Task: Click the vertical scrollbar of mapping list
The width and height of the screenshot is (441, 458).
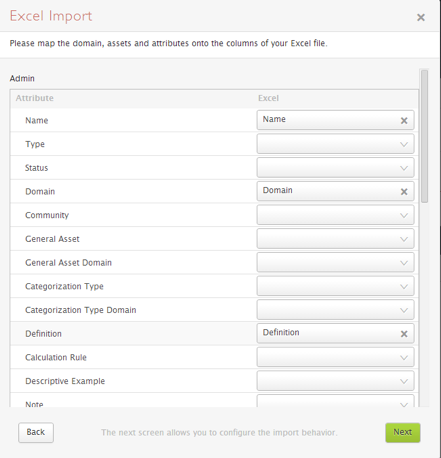Action: [x=424, y=136]
